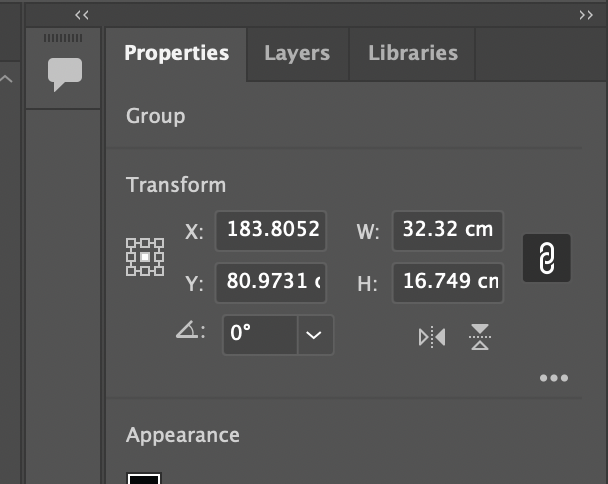Collapse panels using right double arrows
This screenshot has height=484, width=608.
[586, 14]
